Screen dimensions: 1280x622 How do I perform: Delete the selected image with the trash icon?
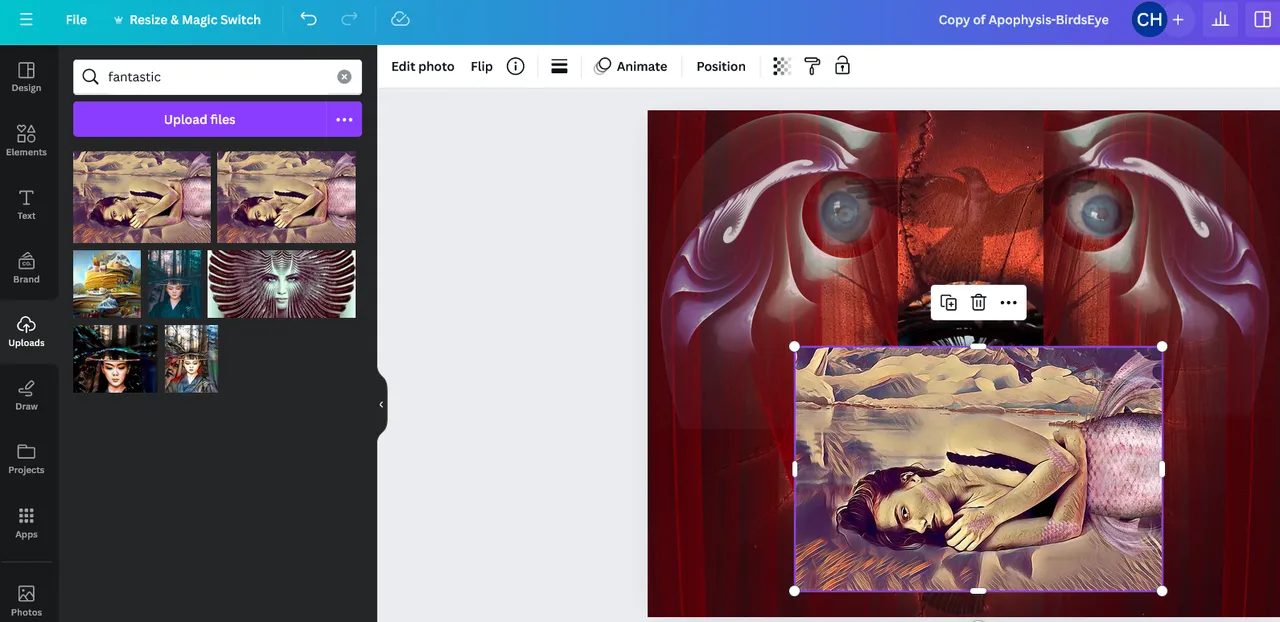coord(978,302)
